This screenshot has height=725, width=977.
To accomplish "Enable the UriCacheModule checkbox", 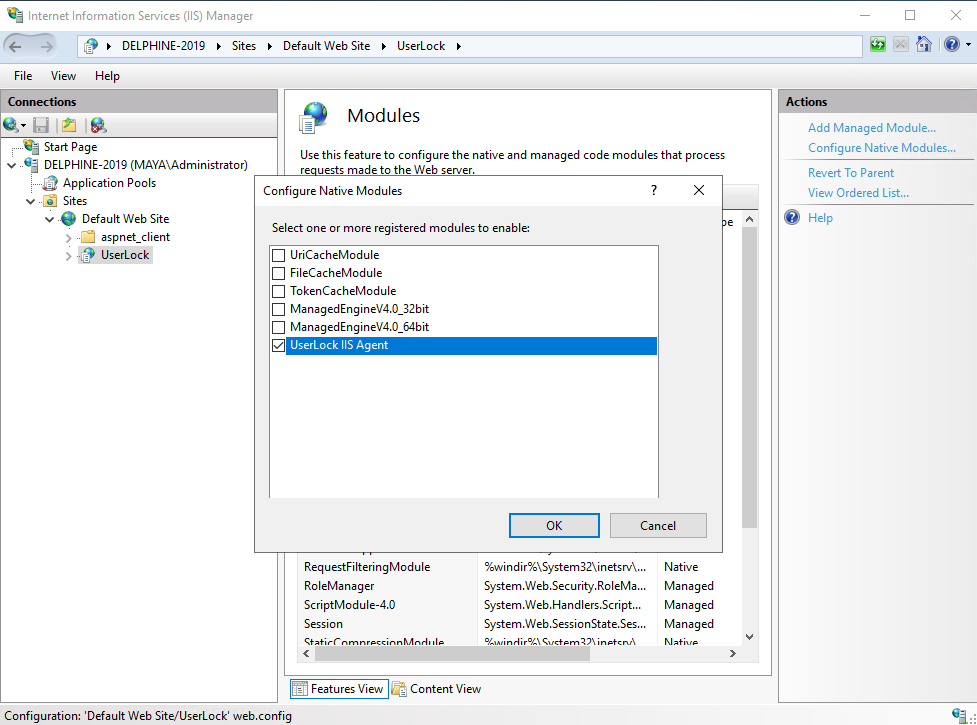I will (279, 255).
